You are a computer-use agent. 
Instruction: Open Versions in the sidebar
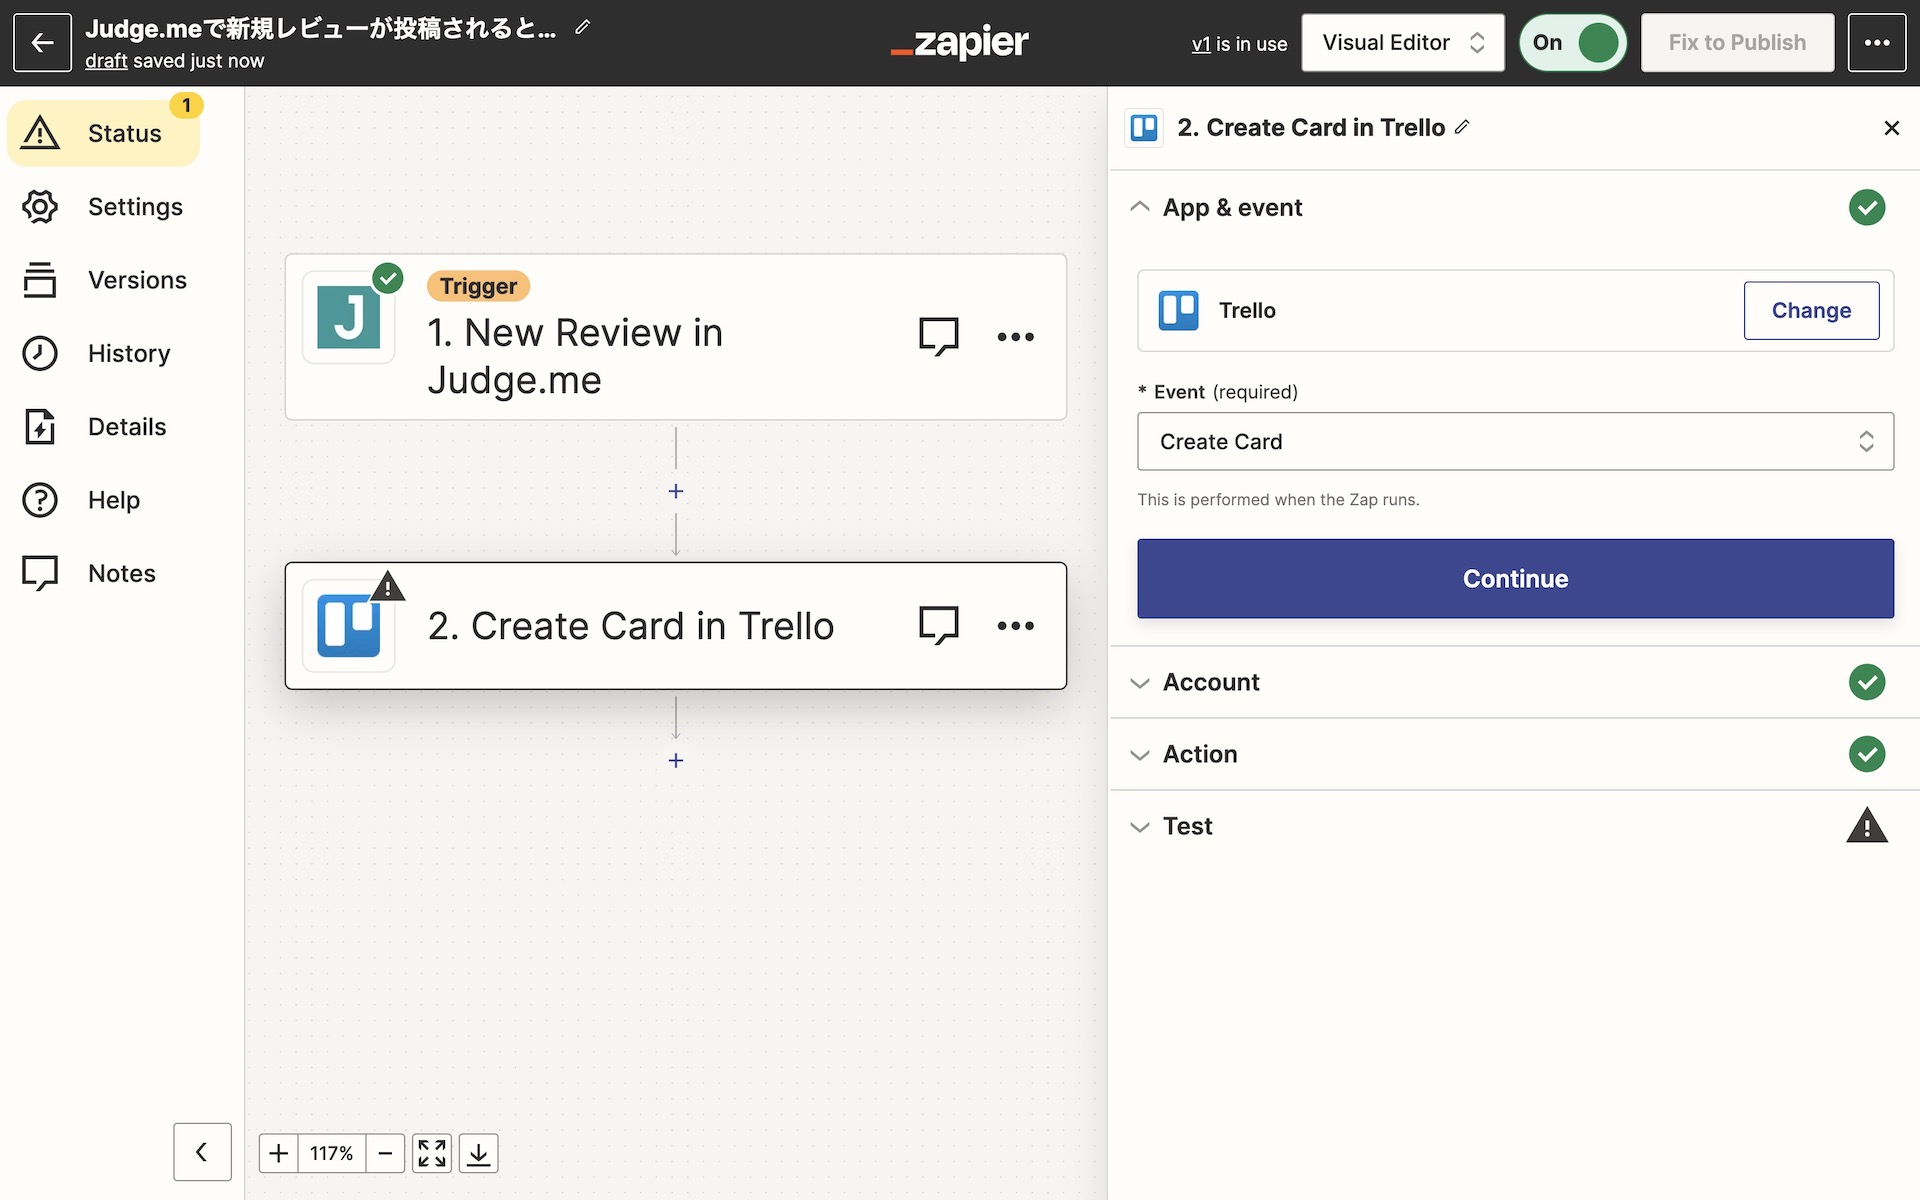pos(104,280)
